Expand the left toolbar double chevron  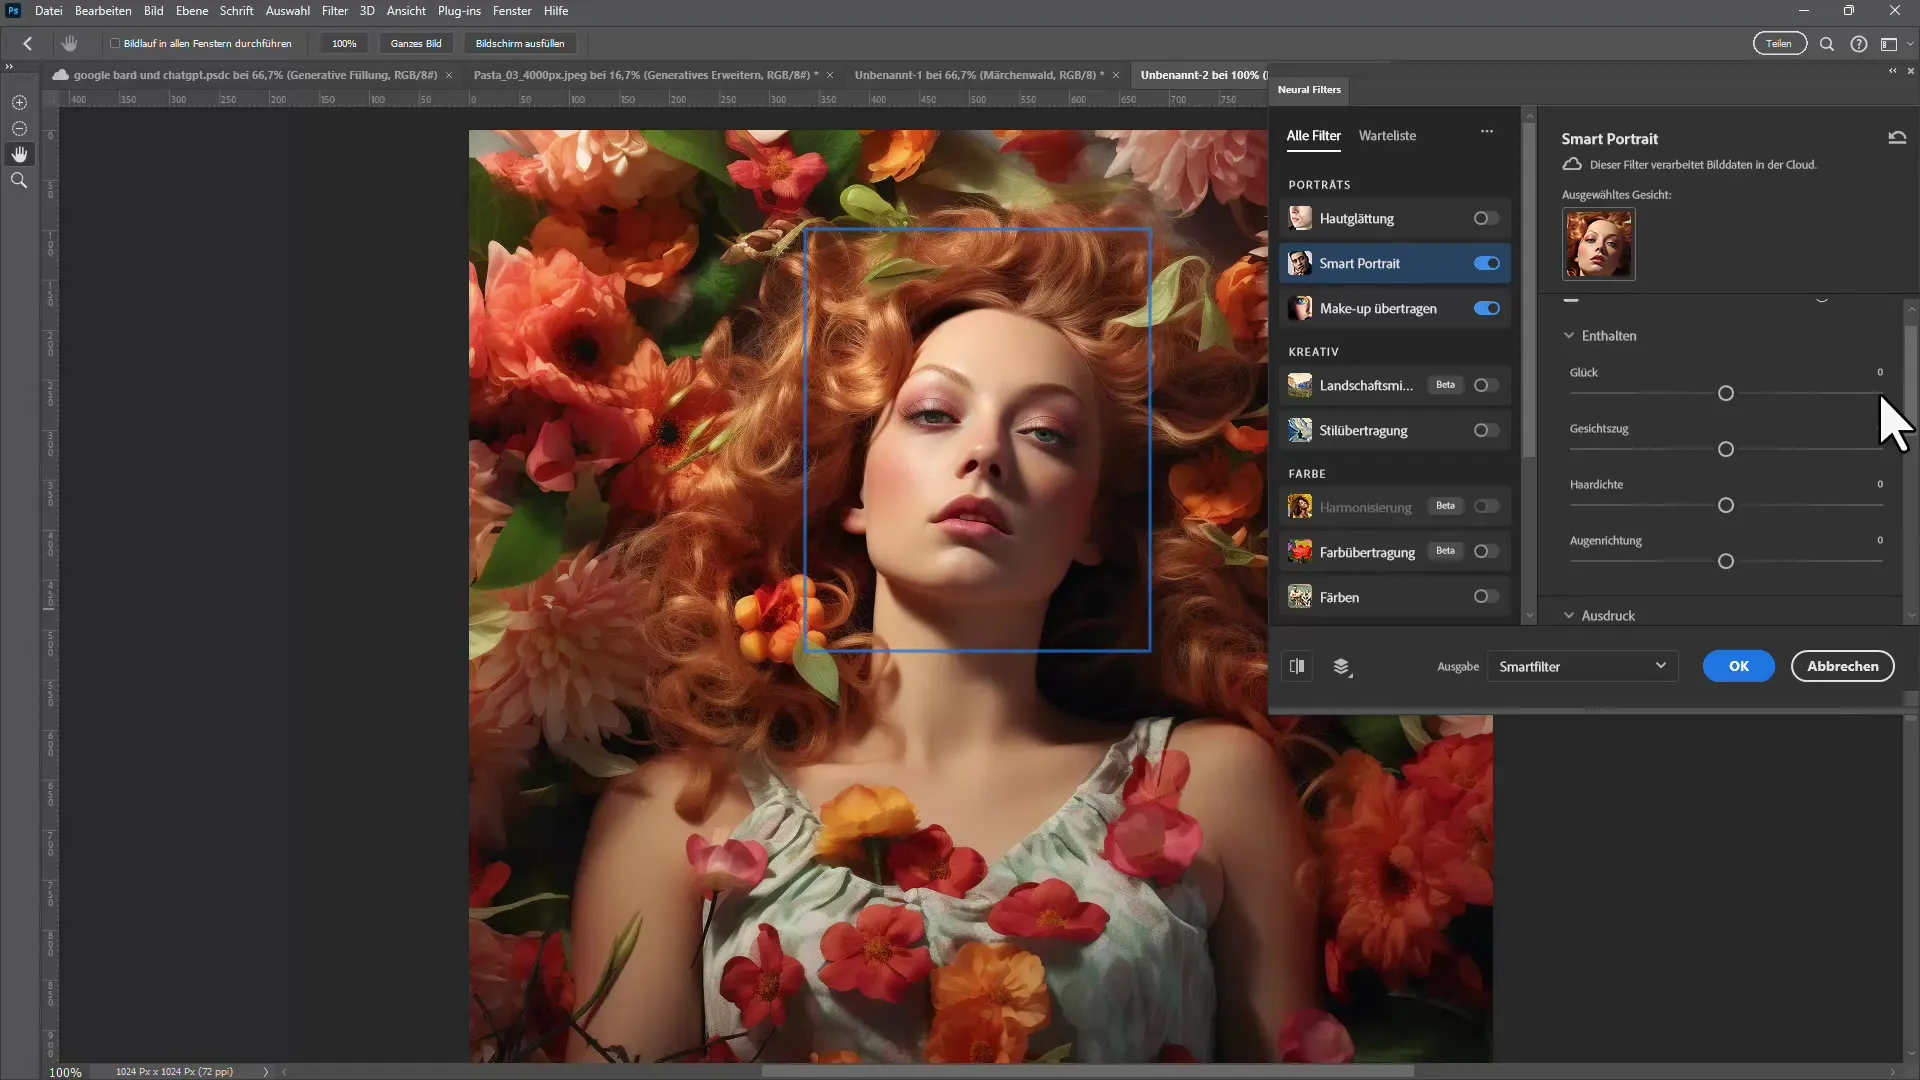click(x=9, y=67)
